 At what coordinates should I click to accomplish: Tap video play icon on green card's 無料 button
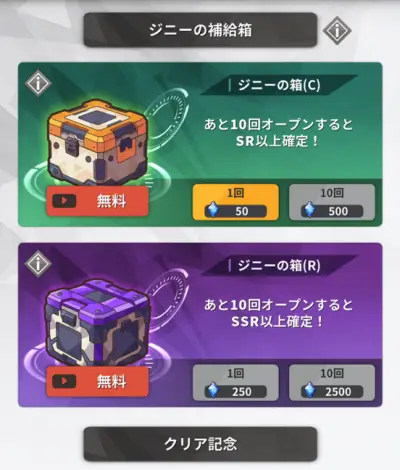point(64,201)
